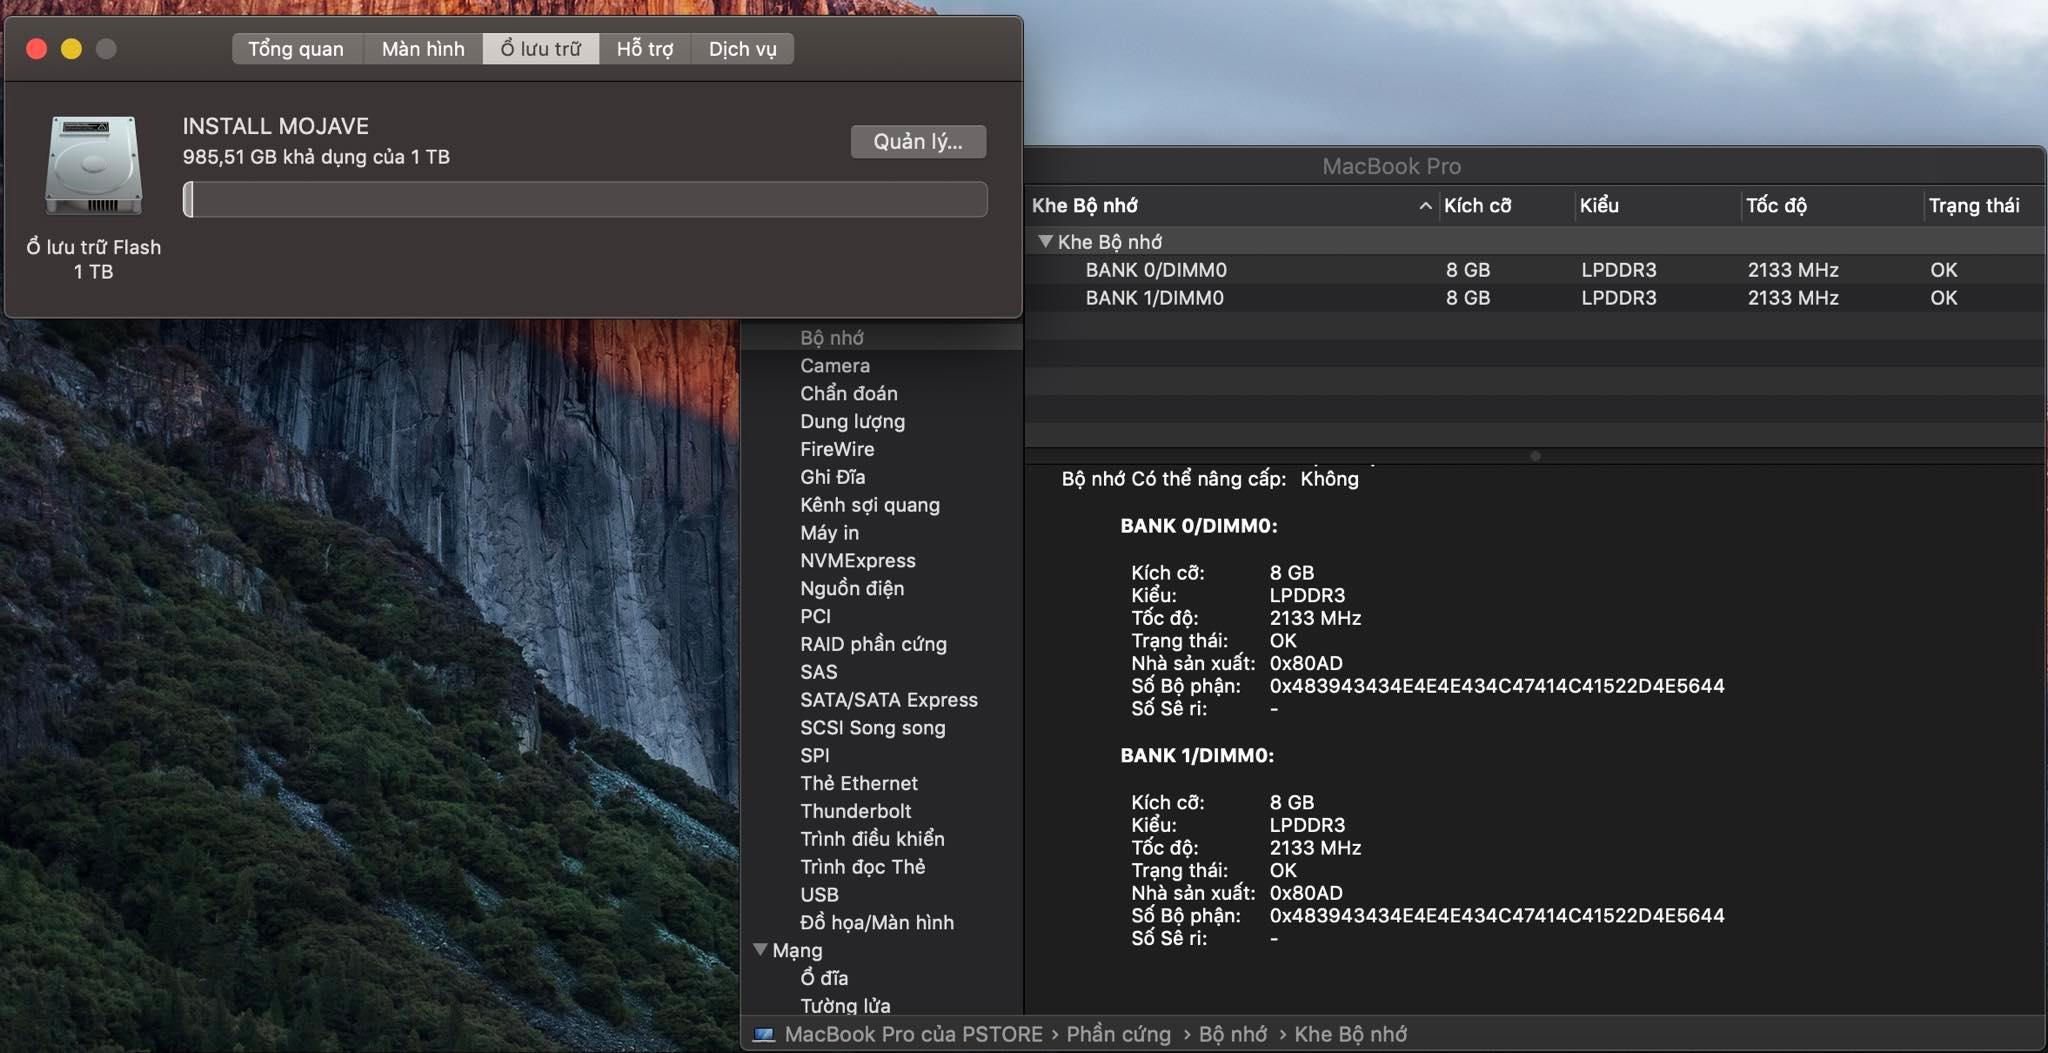This screenshot has height=1053, width=2048.
Task: Switch to the Tổng quan tab
Action: click(x=296, y=49)
